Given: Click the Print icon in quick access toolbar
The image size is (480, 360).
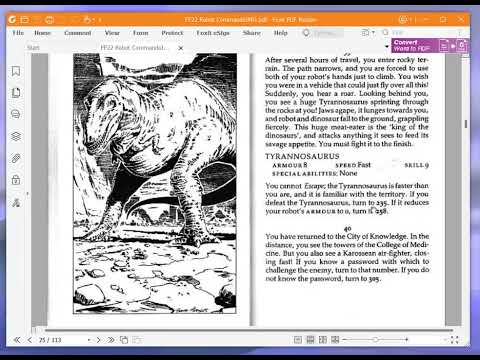Looking at the screenshot, I should 49,20.
